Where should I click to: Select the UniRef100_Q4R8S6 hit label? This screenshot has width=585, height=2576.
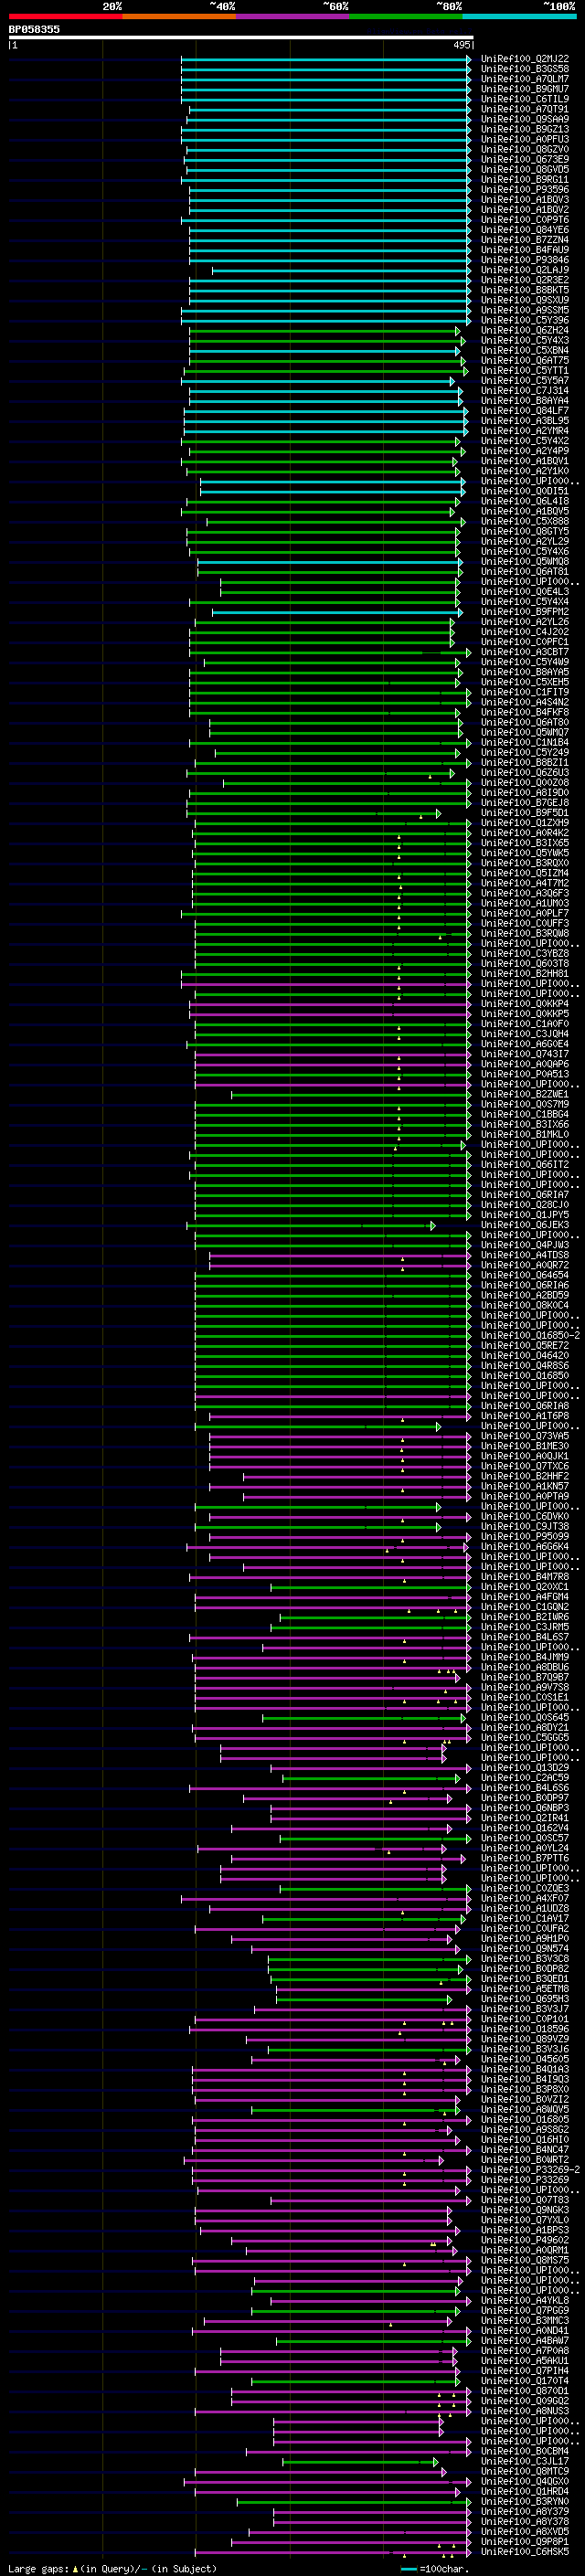tap(525, 1365)
